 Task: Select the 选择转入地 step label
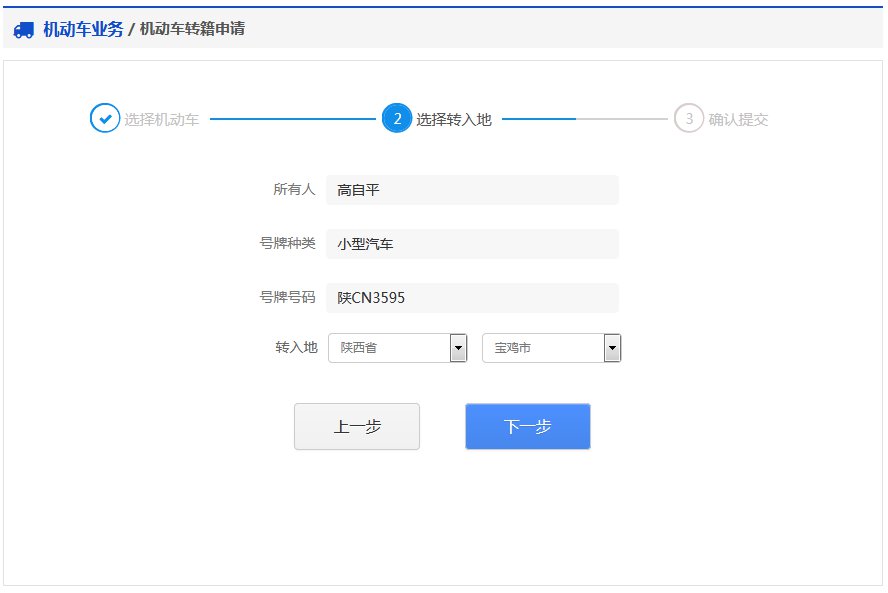coord(453,119)
